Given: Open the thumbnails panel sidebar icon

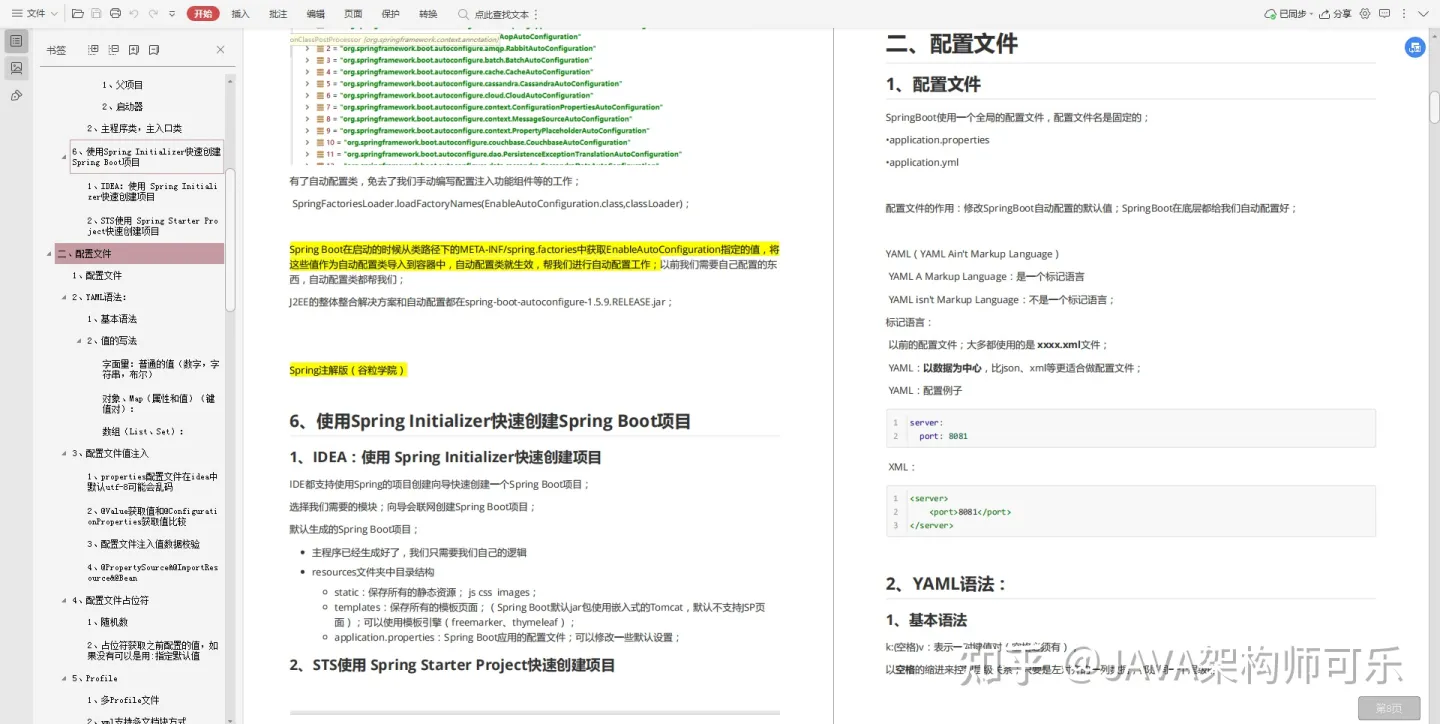Looking at the screenshot, I should click(x=16, y=68).
